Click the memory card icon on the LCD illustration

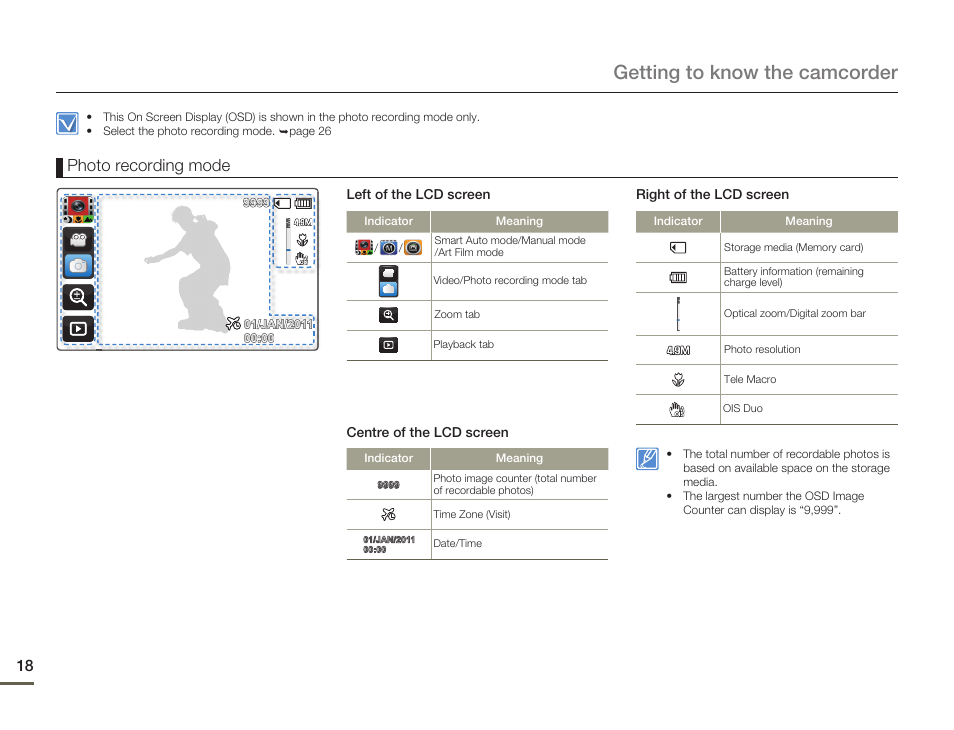[x=282, y=203]
